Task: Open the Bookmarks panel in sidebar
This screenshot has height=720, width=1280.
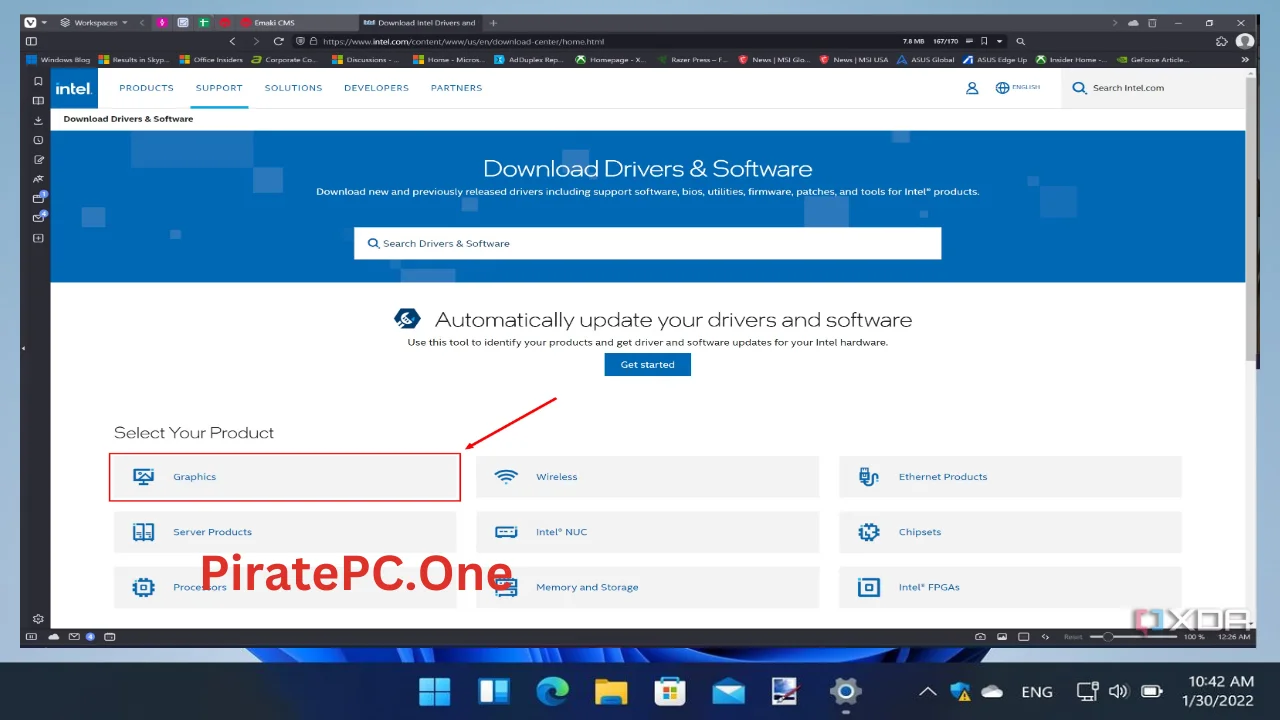Action: point(38,82)
